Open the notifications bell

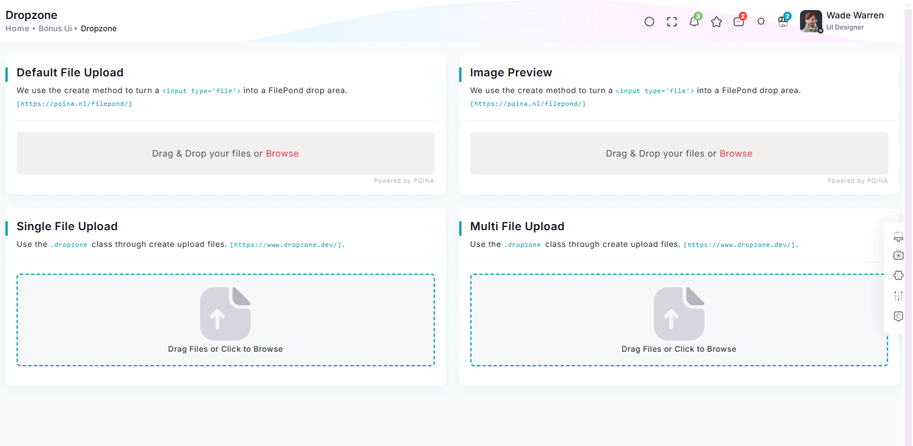pos(694,22)
